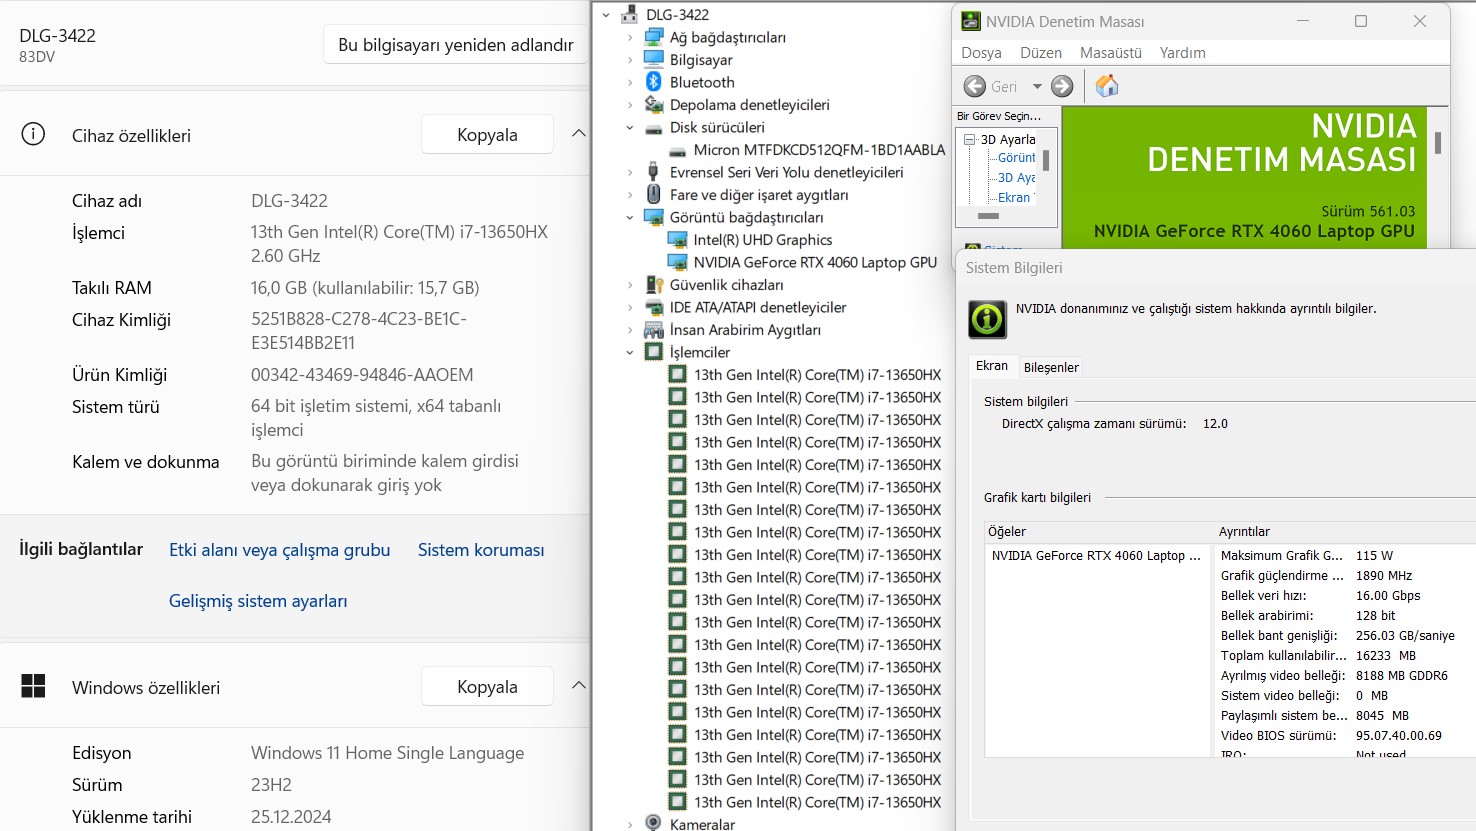Screen dimensions: 1476x831
Task: Open the Yardım menu
Action: coord(1182,53)
